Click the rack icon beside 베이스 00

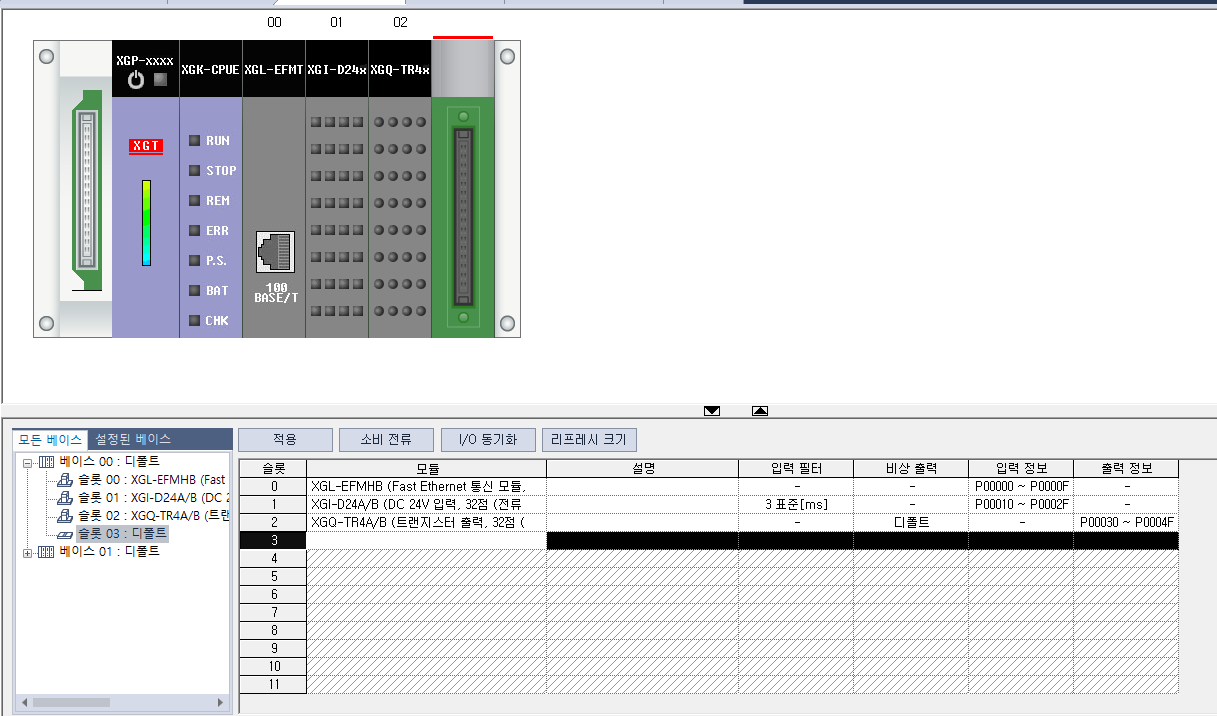click(x=45, y=462)
